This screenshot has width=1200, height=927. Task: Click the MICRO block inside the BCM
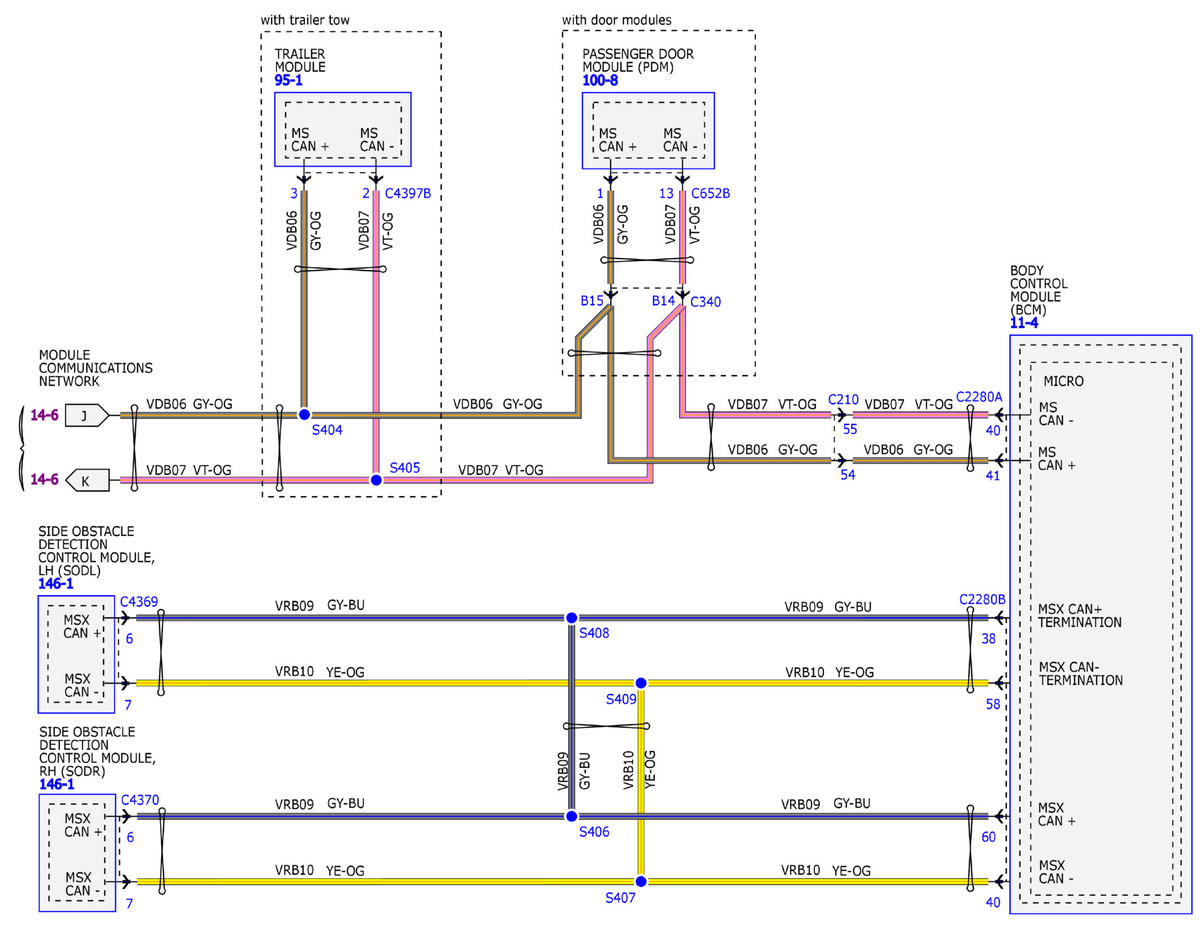click(x=1063, y=381)
